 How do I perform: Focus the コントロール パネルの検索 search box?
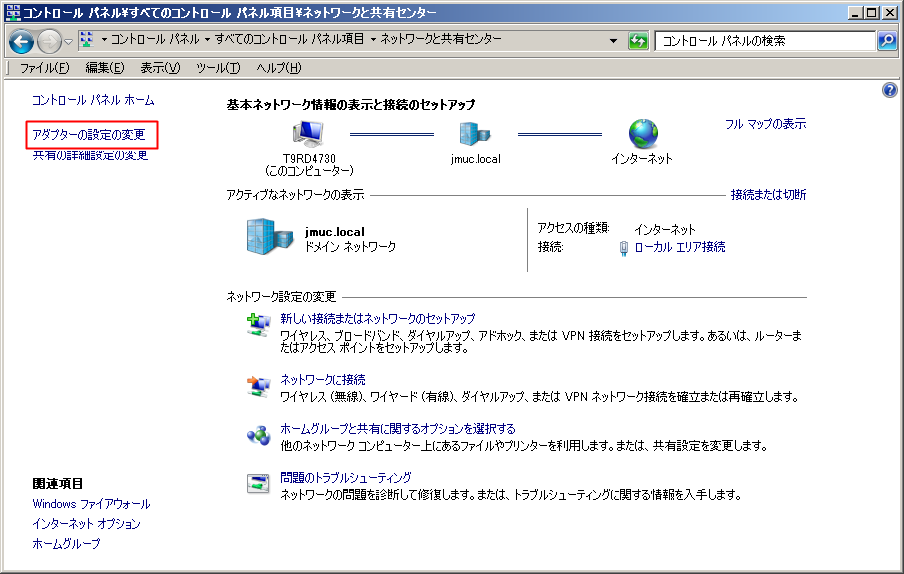tap(765, 41)
